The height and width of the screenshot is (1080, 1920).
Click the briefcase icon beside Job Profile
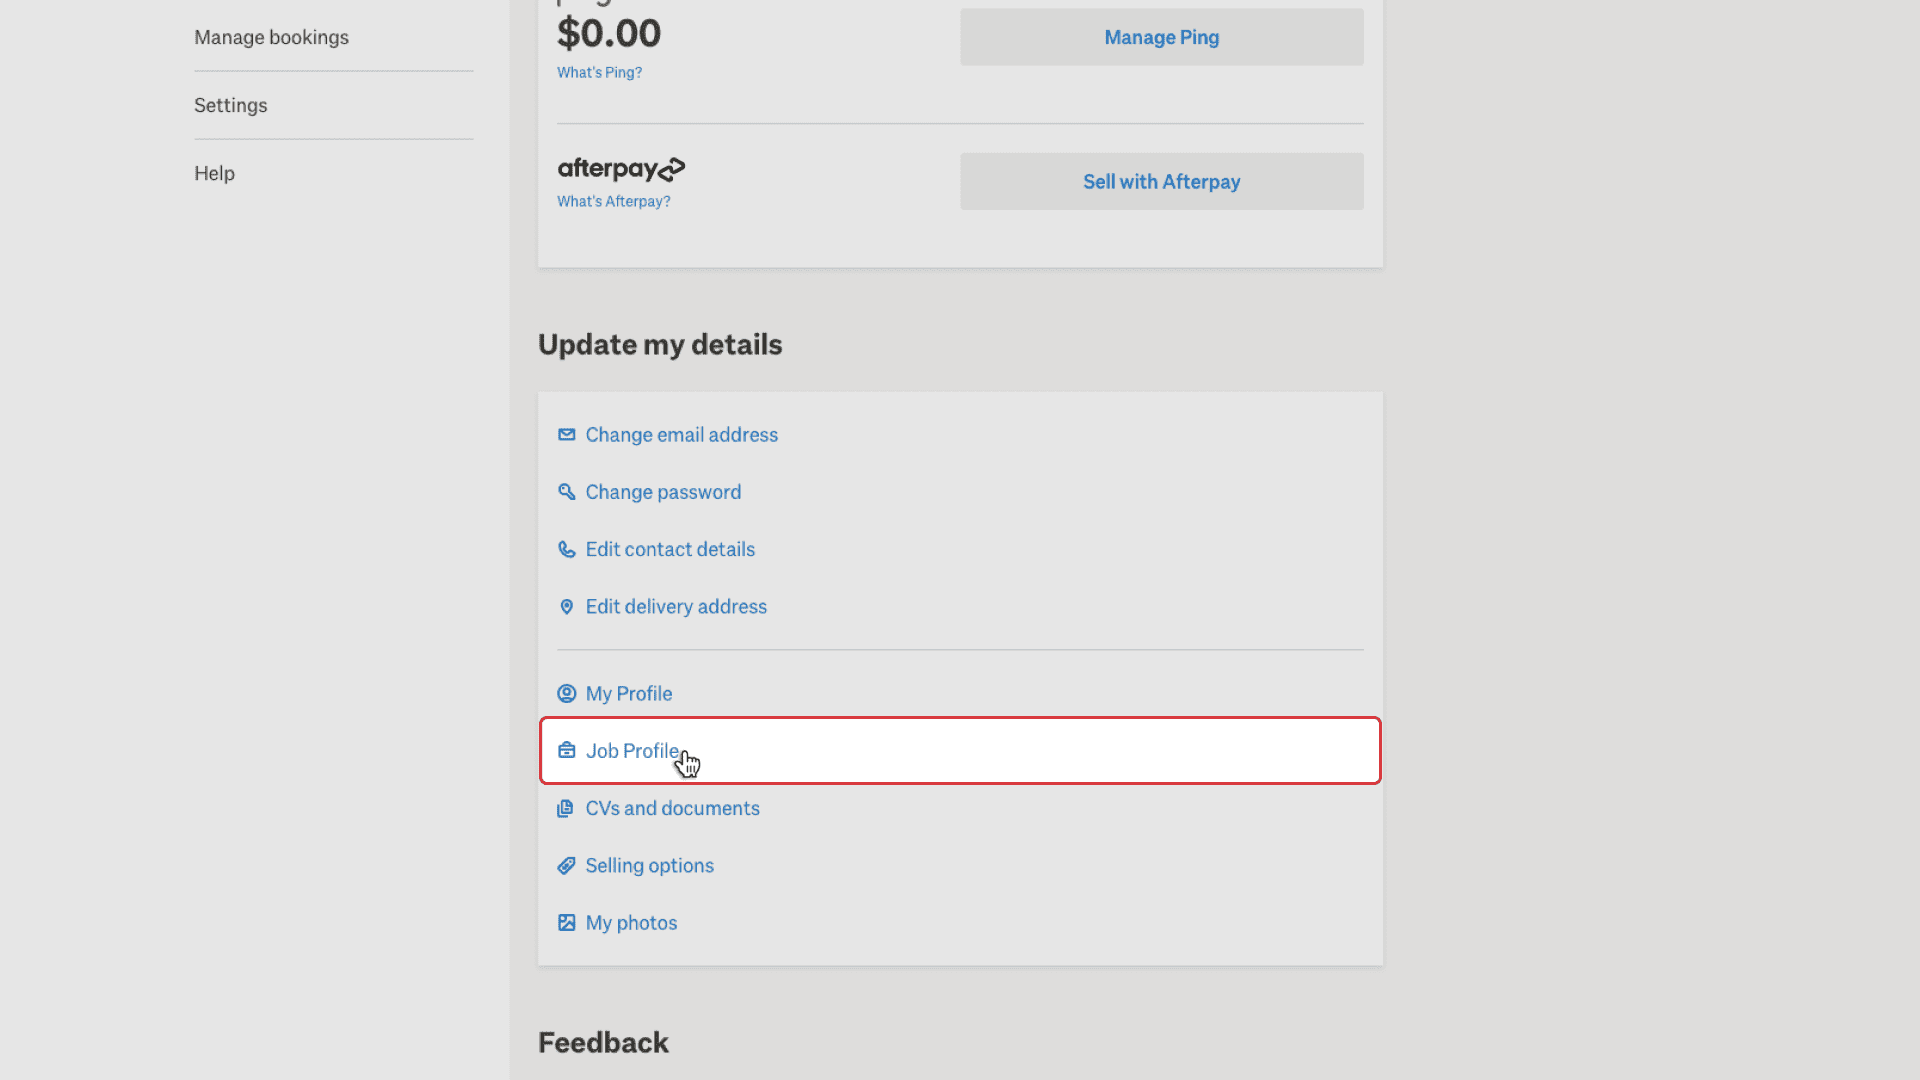click(567, 750)
